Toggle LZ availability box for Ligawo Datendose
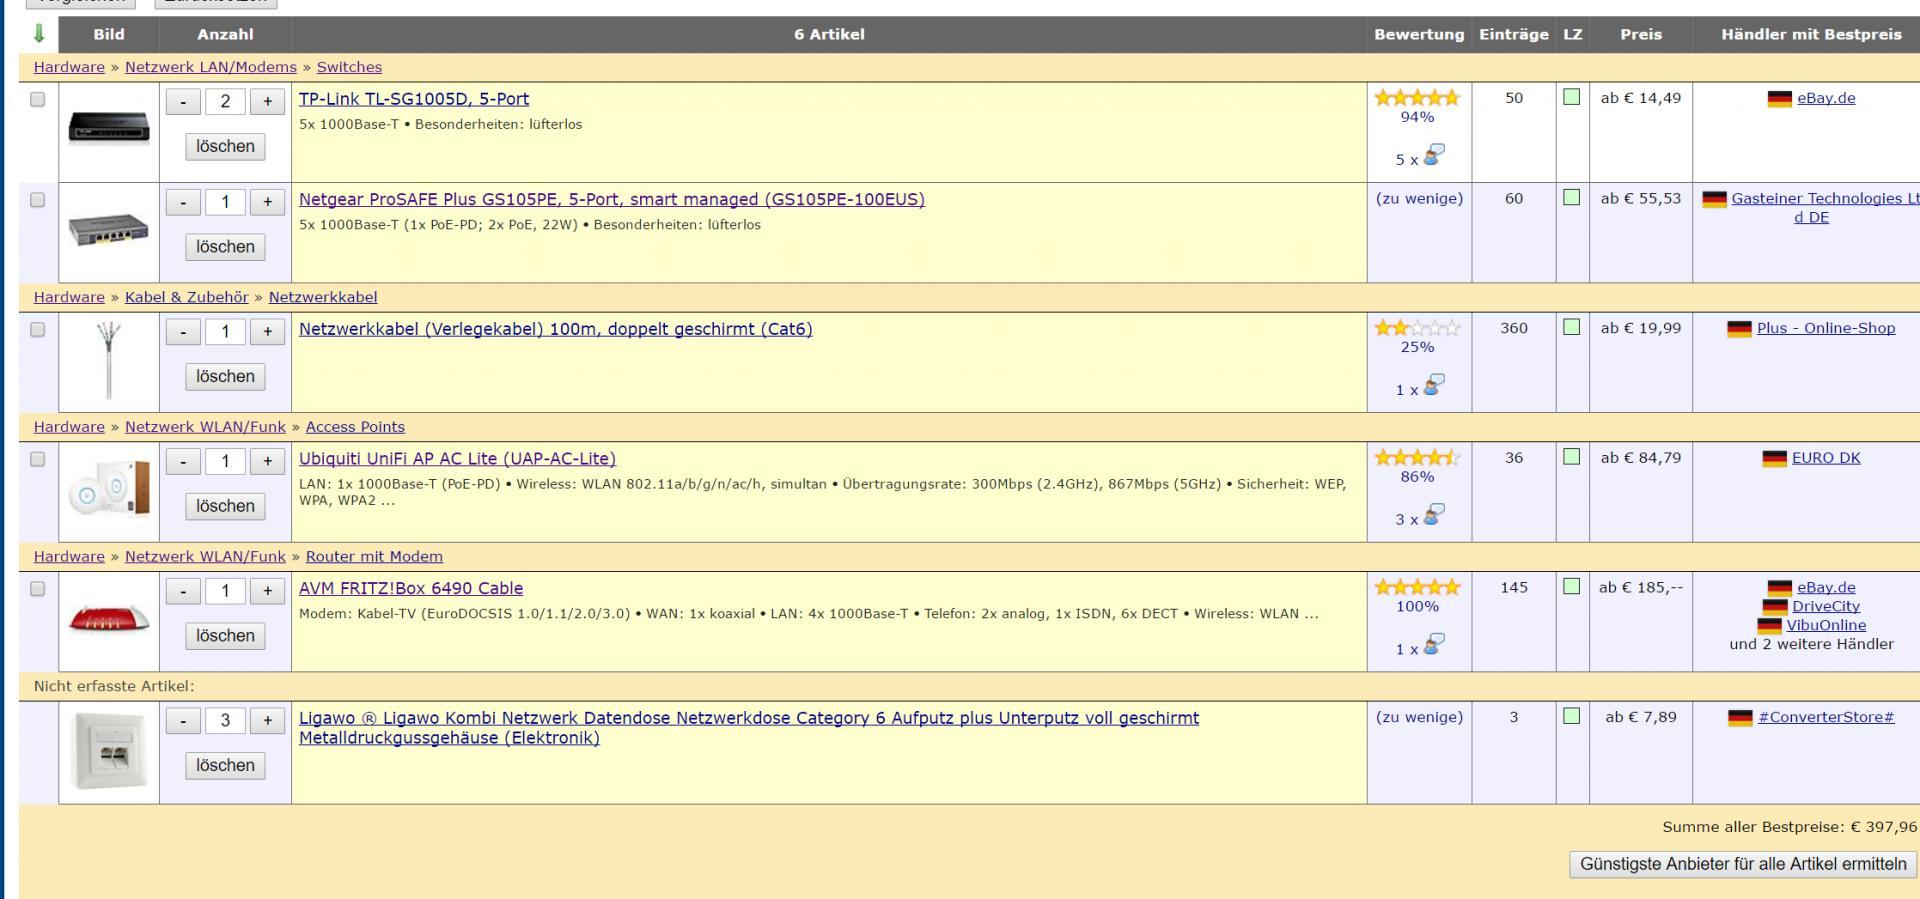Image resolution: width=1920 pixels, height=899 pixels. tap(1571, 716)
